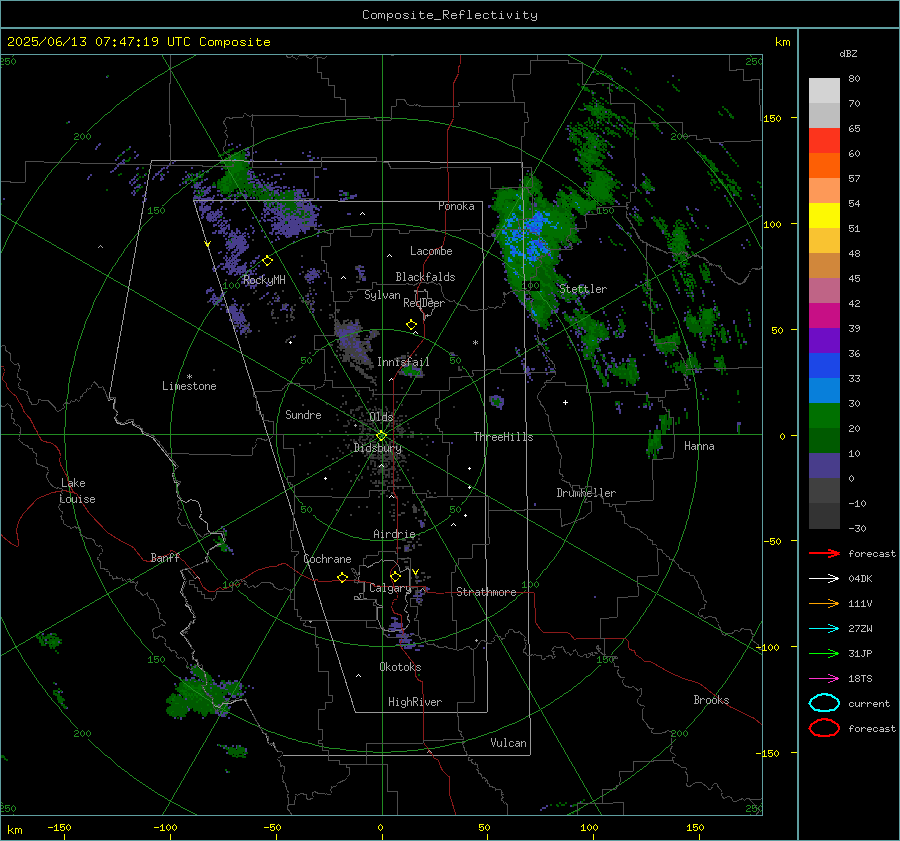The image size is (900, 841).
Task: Click the yellow diamond marker above Calgary
Action: pos(395,576)
